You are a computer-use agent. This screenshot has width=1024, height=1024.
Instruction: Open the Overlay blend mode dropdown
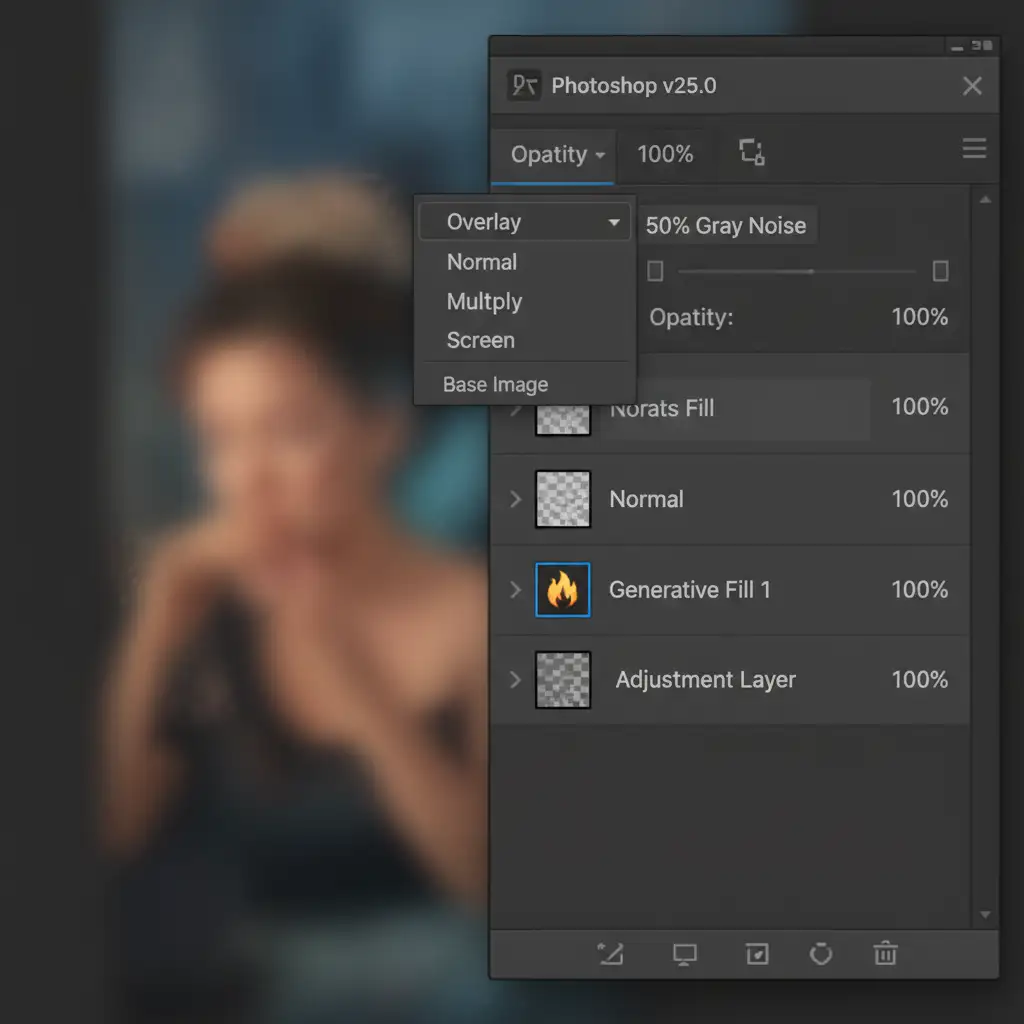(524, 222)
